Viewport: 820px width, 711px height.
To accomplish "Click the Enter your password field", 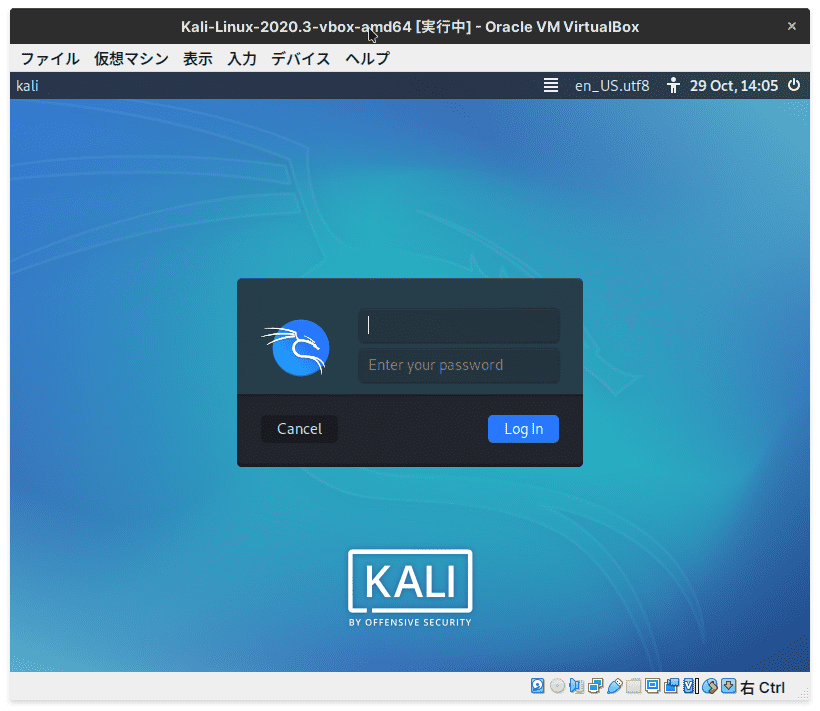I will click(459, 365).
